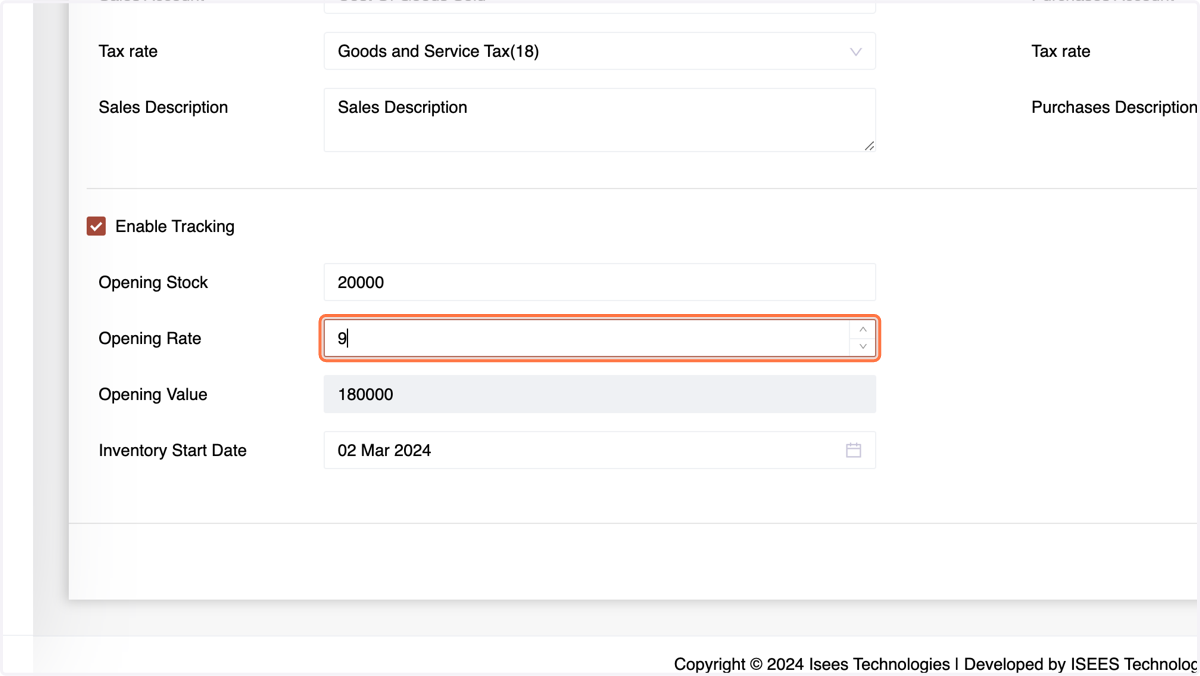Click the resize handle of Sales Description box
Image resolution: width=1200 pixels, height=676 pixels.
coord(869,145)
